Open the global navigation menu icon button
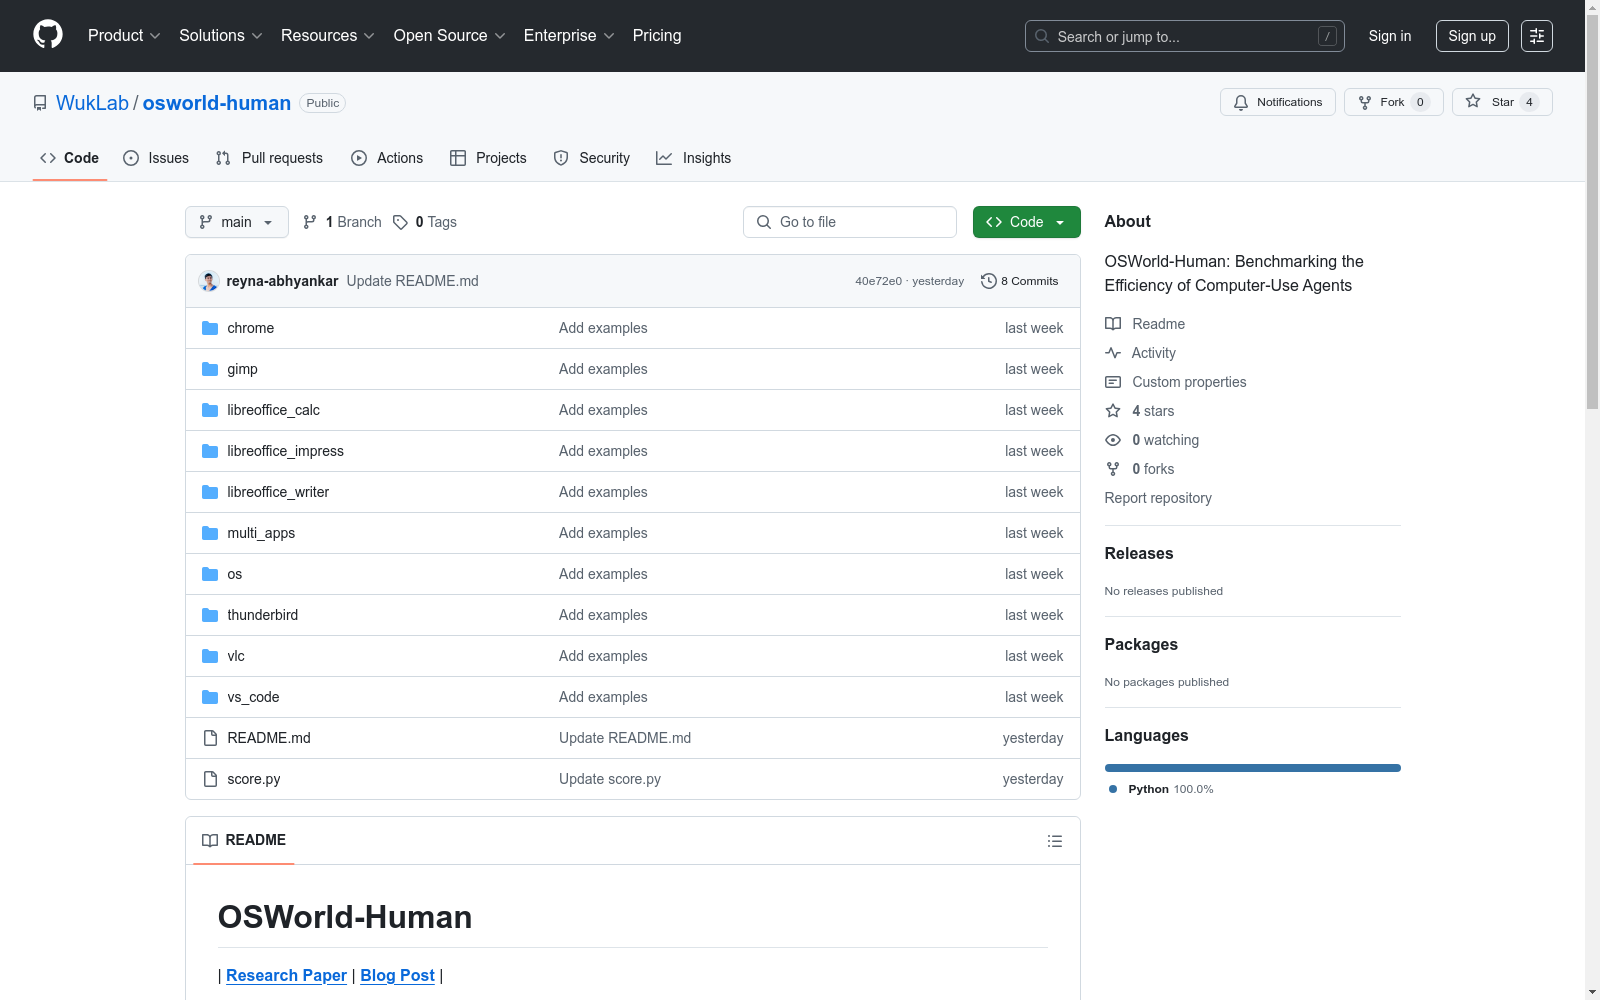 point(1537,36)
